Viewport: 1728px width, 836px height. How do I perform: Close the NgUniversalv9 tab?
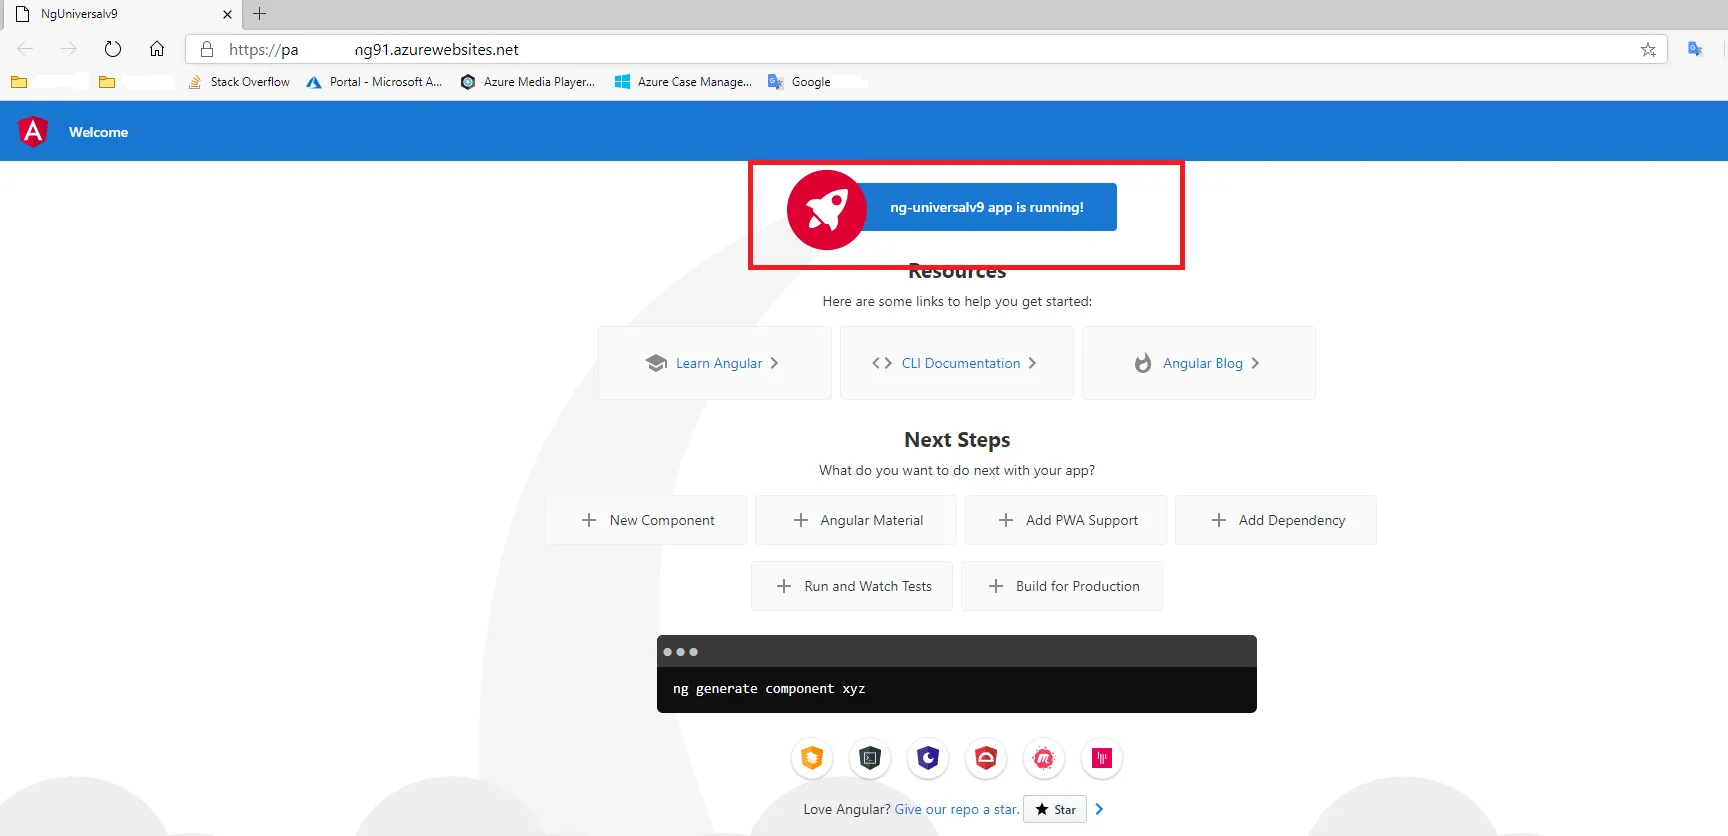227,14
